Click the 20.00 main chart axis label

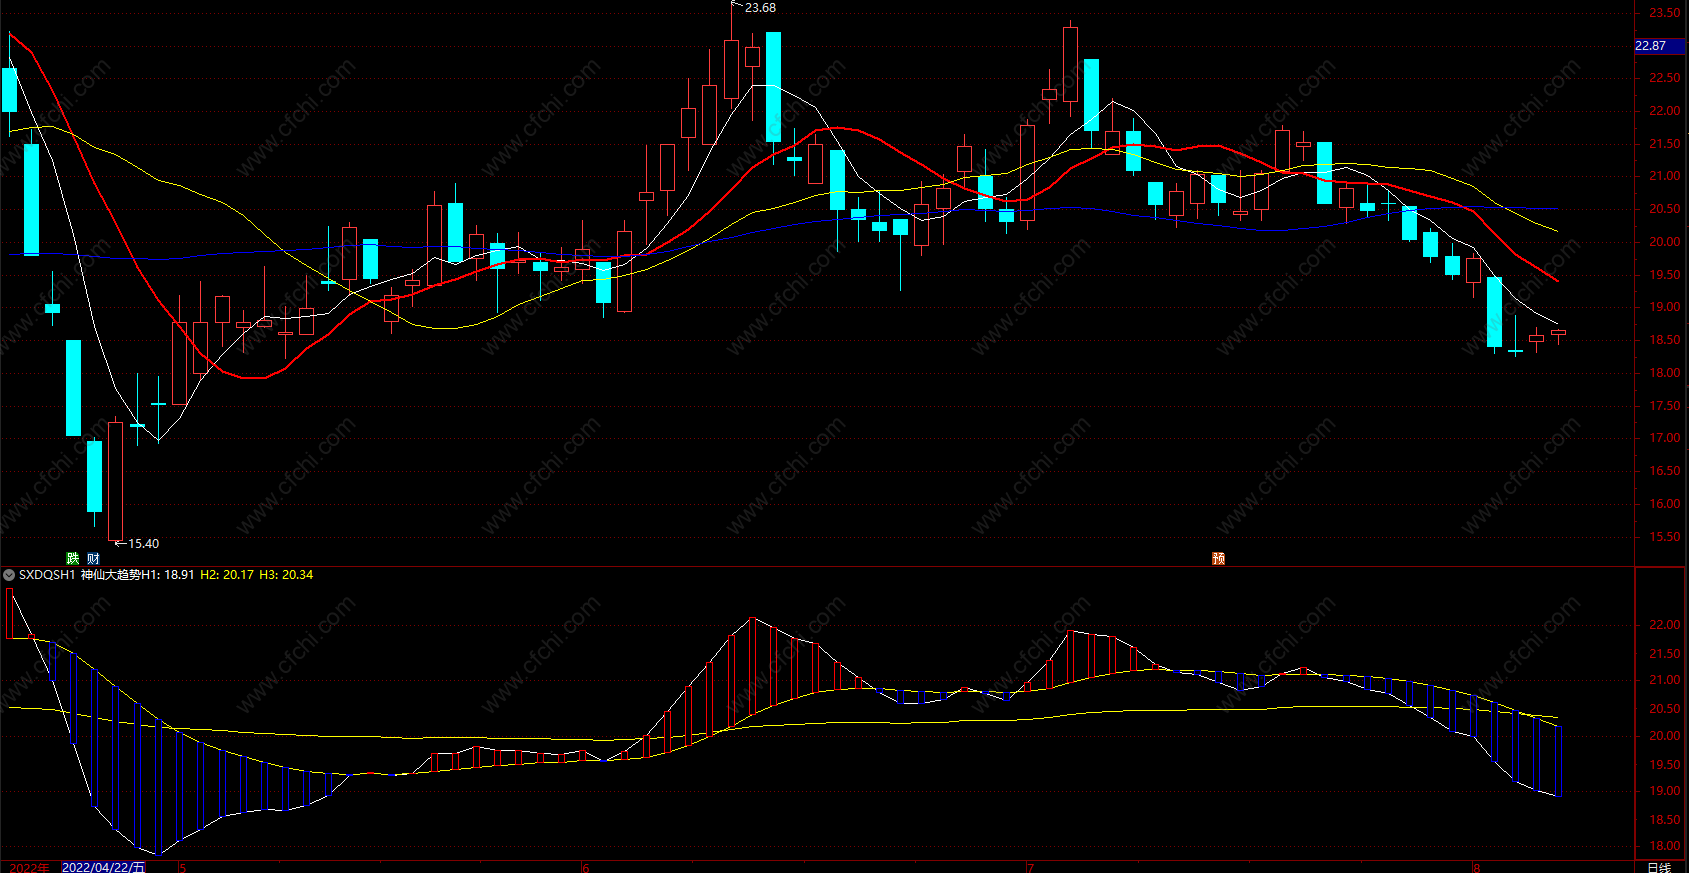click(x=1664, y=242)
